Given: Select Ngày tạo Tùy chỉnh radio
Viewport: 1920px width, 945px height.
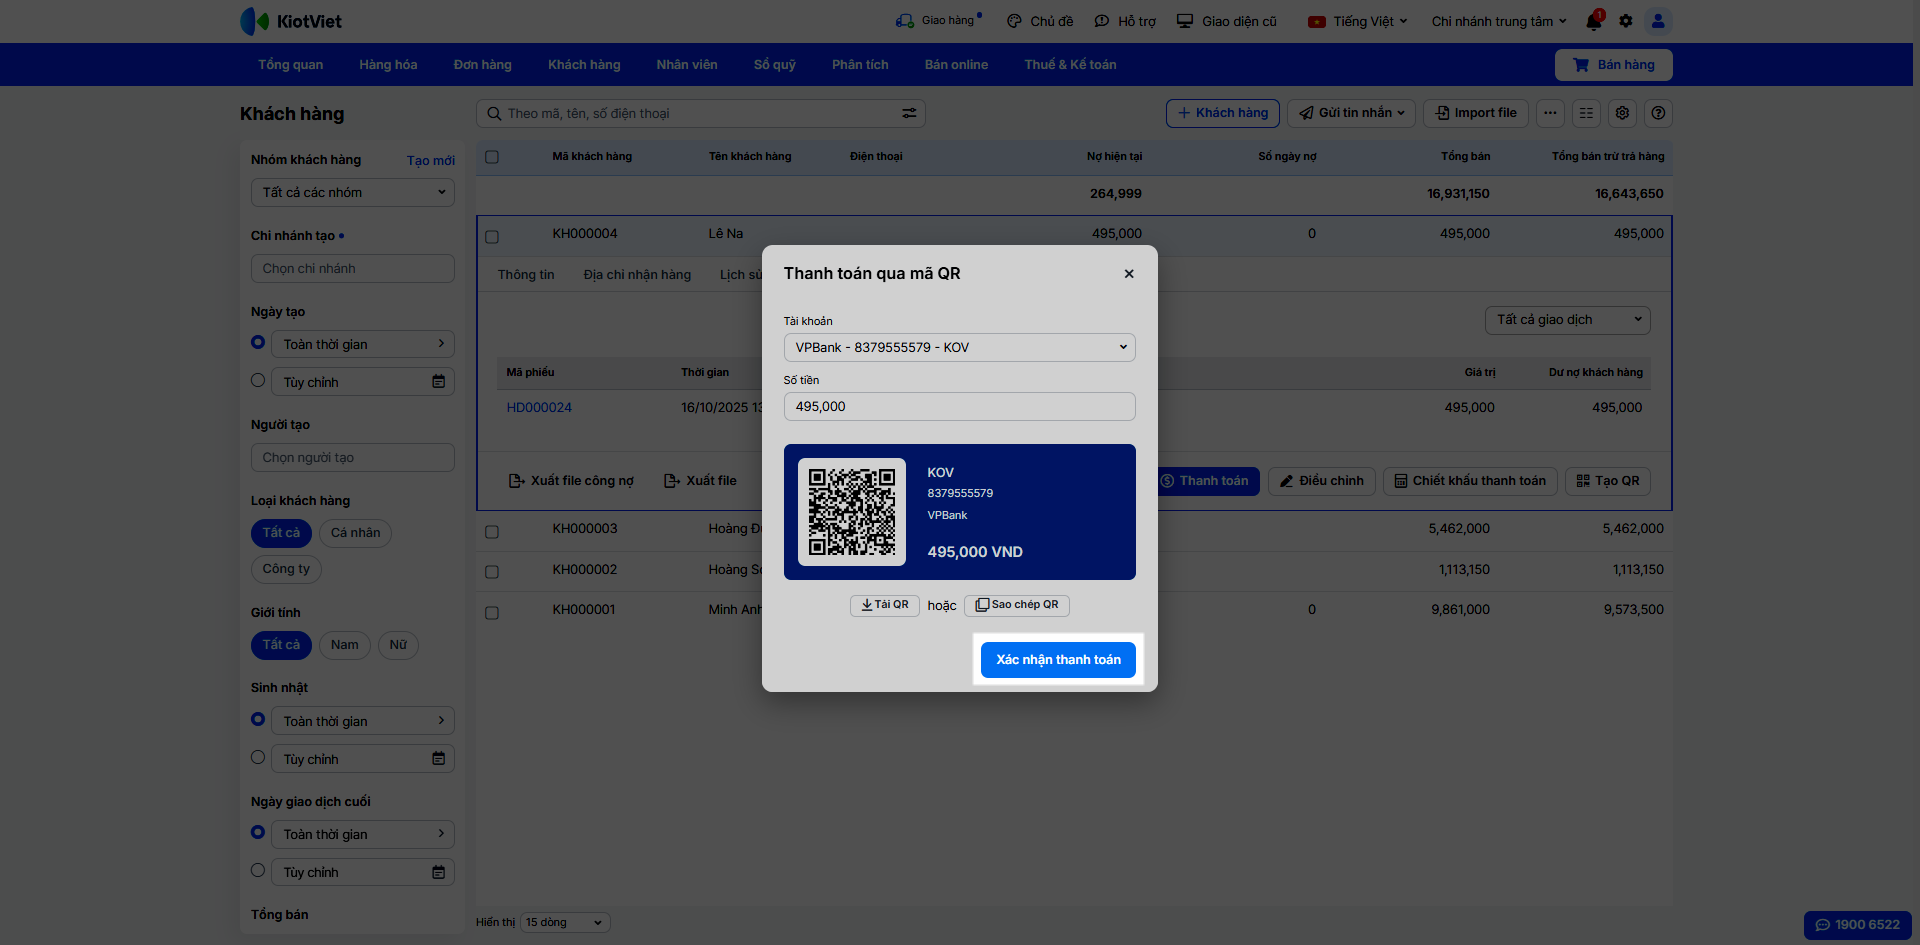Looking at the screenshot, I should tap(258, 381).
